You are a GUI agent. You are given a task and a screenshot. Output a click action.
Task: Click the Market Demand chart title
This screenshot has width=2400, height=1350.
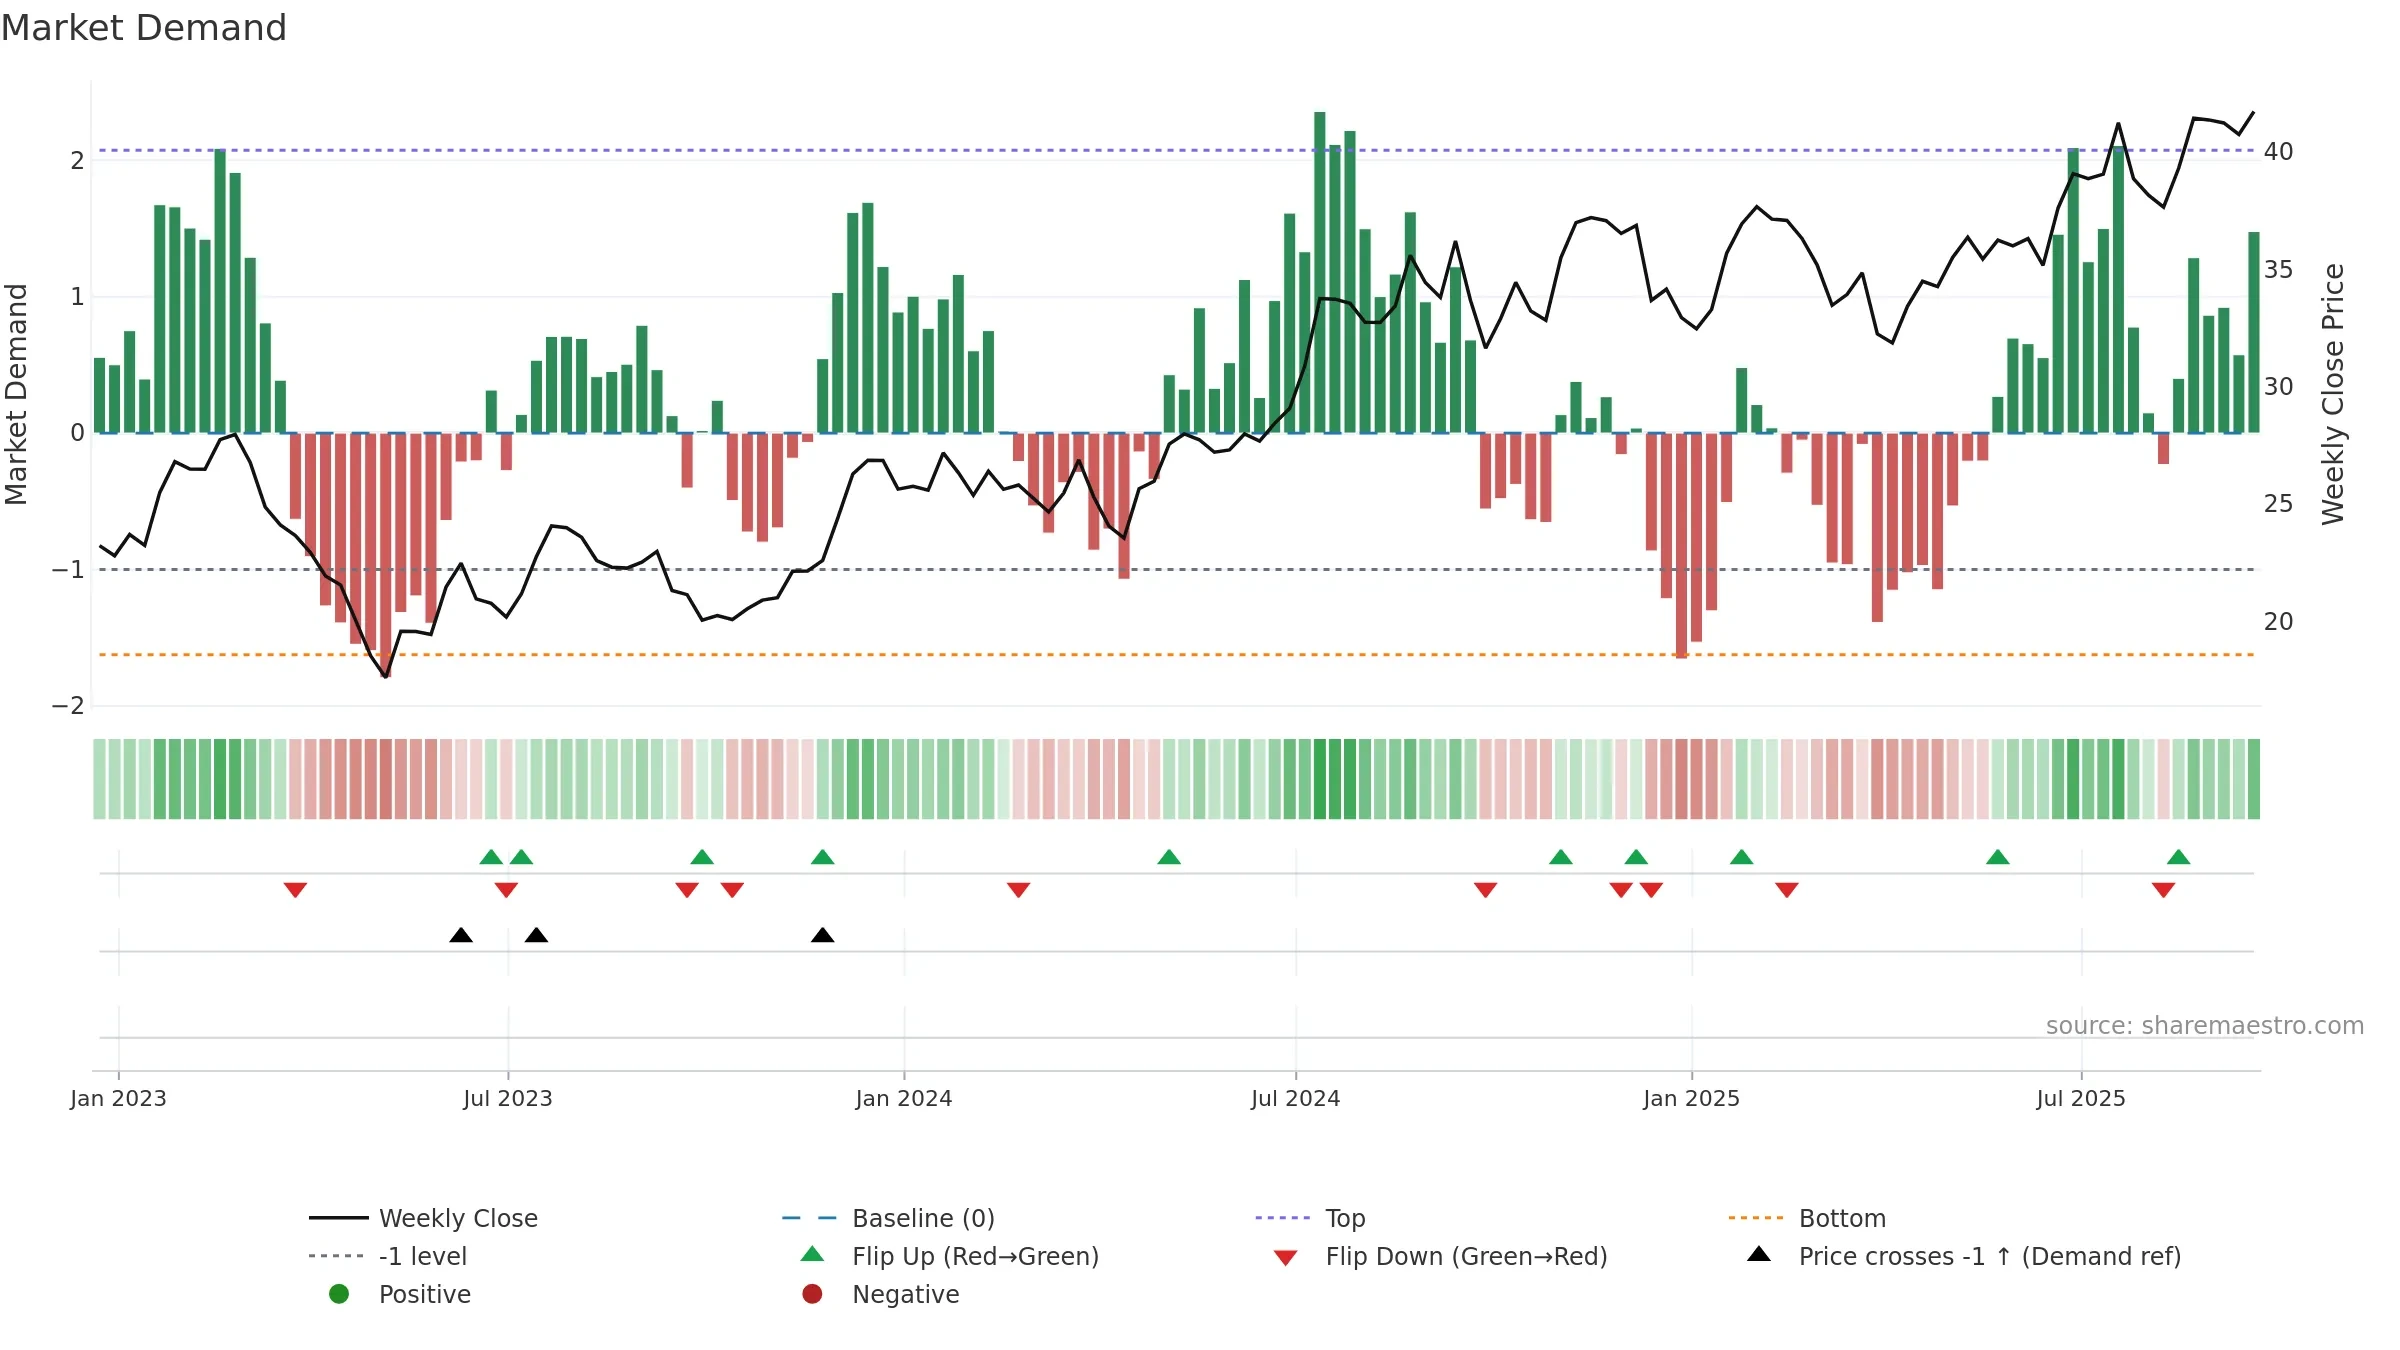(144, 28)
